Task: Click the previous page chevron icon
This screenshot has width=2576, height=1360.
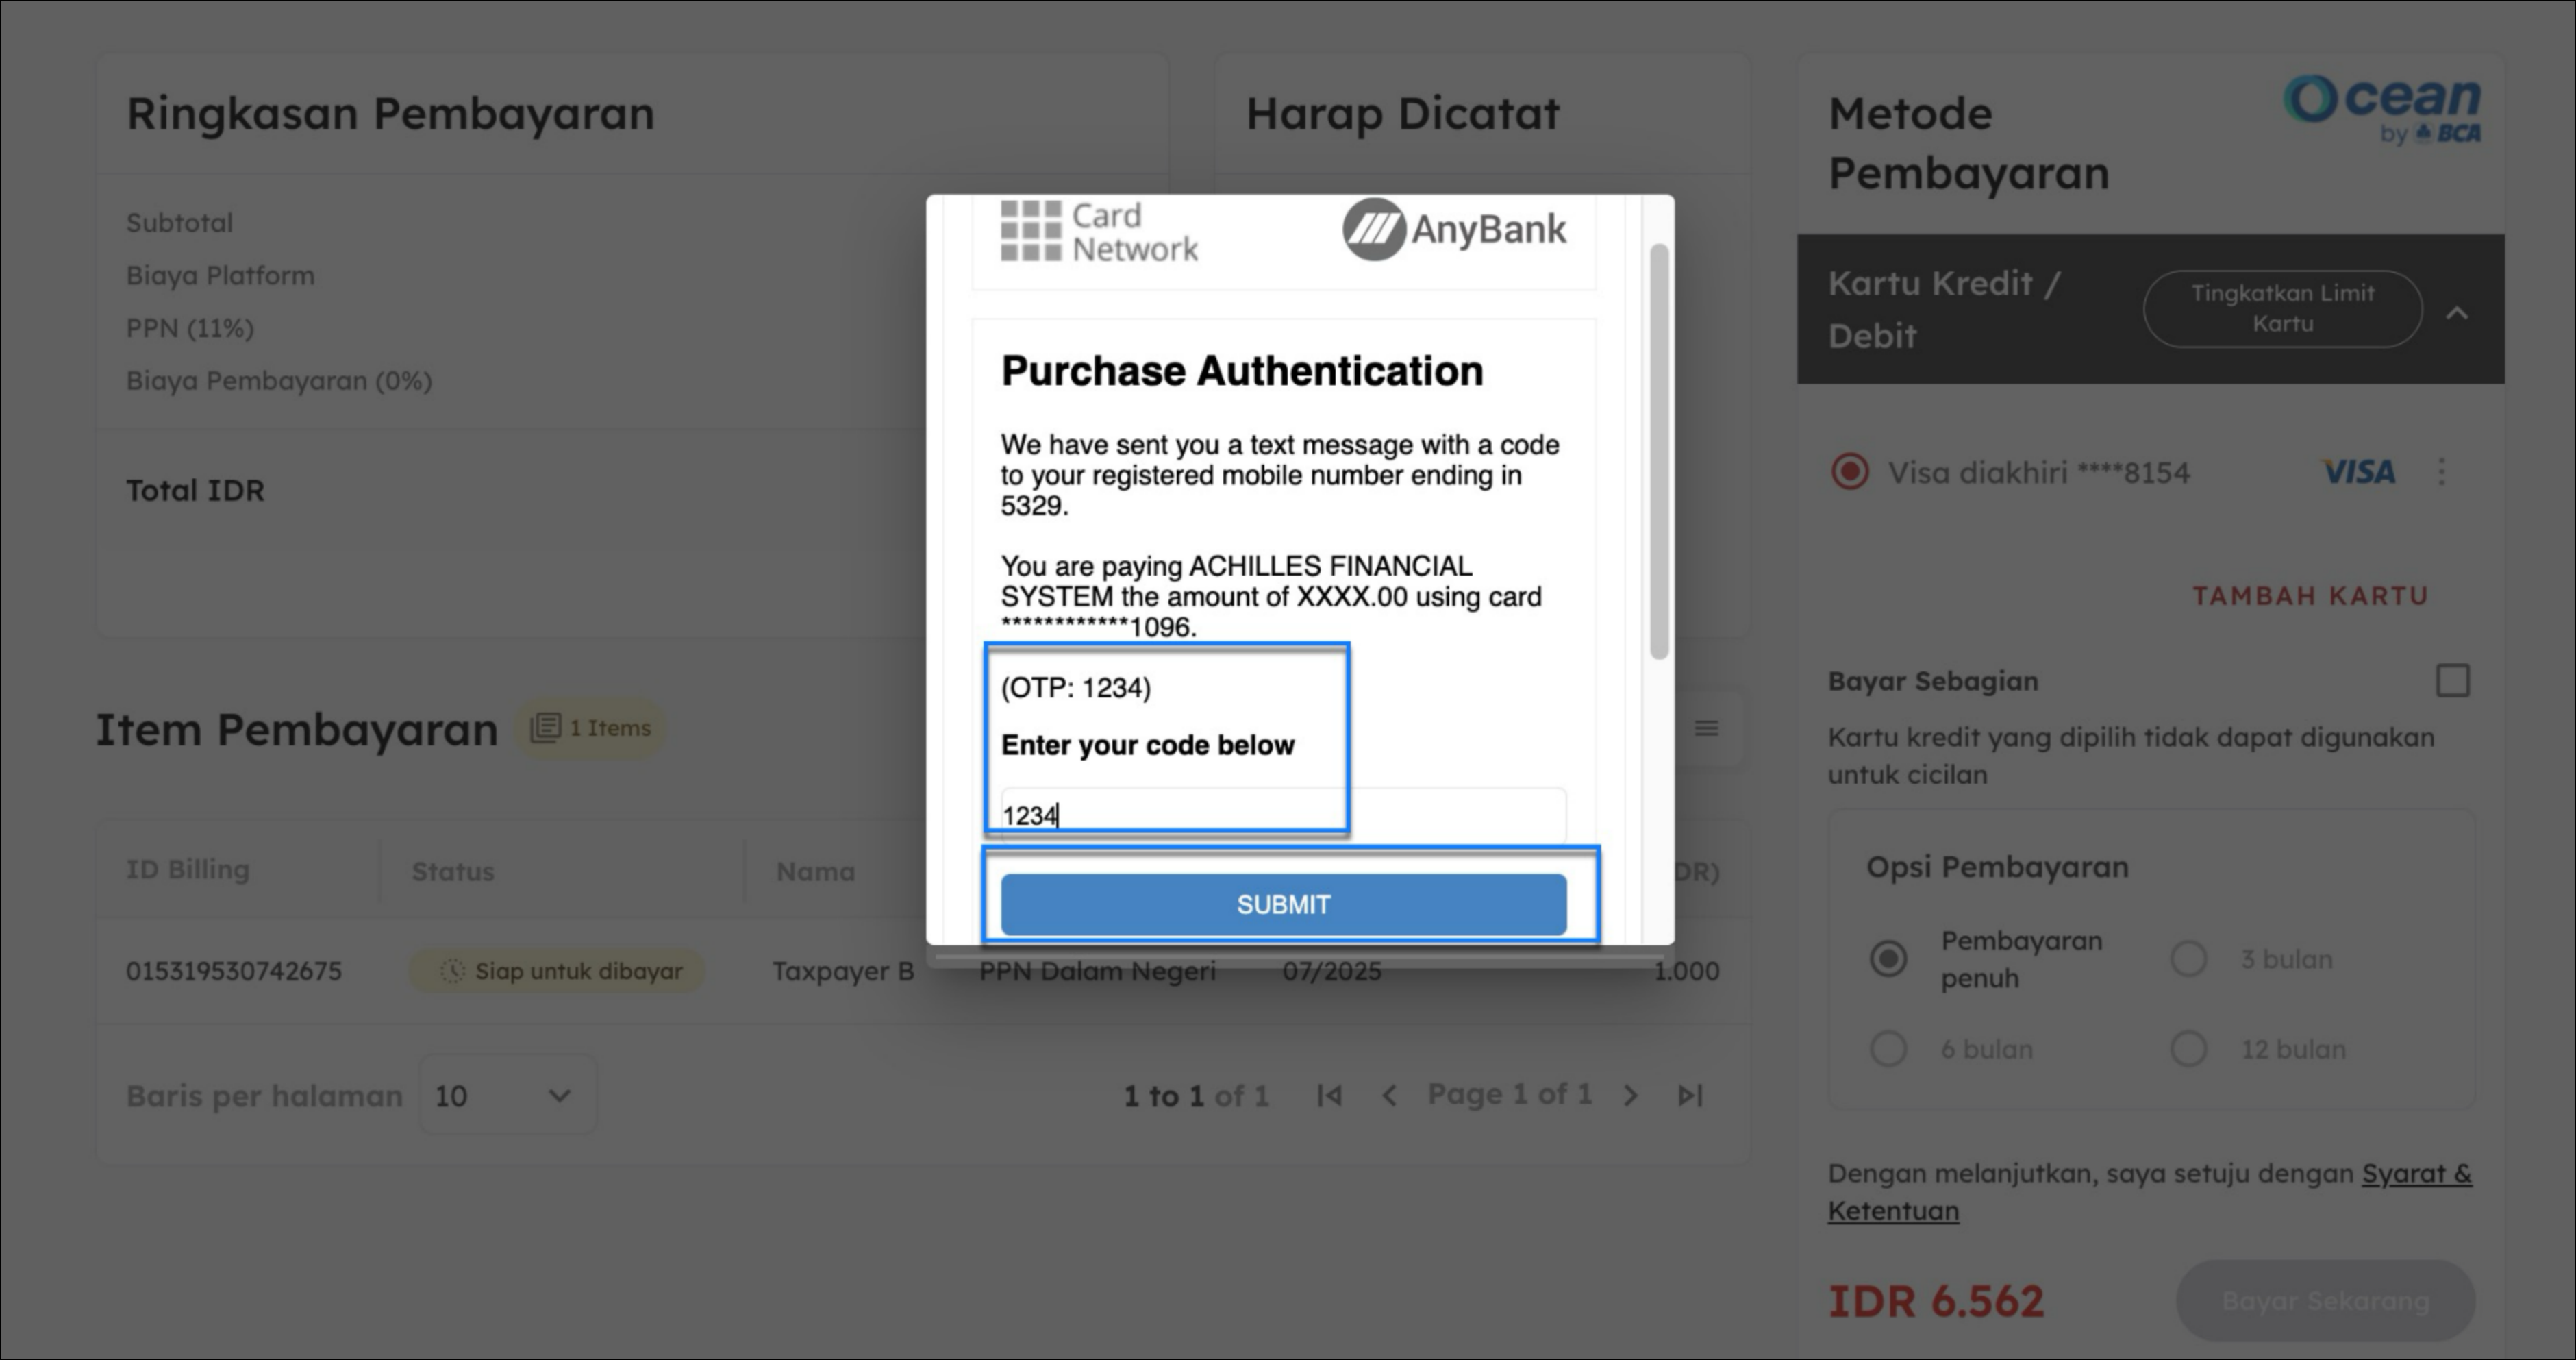Action: (x=1389, y=1096)
